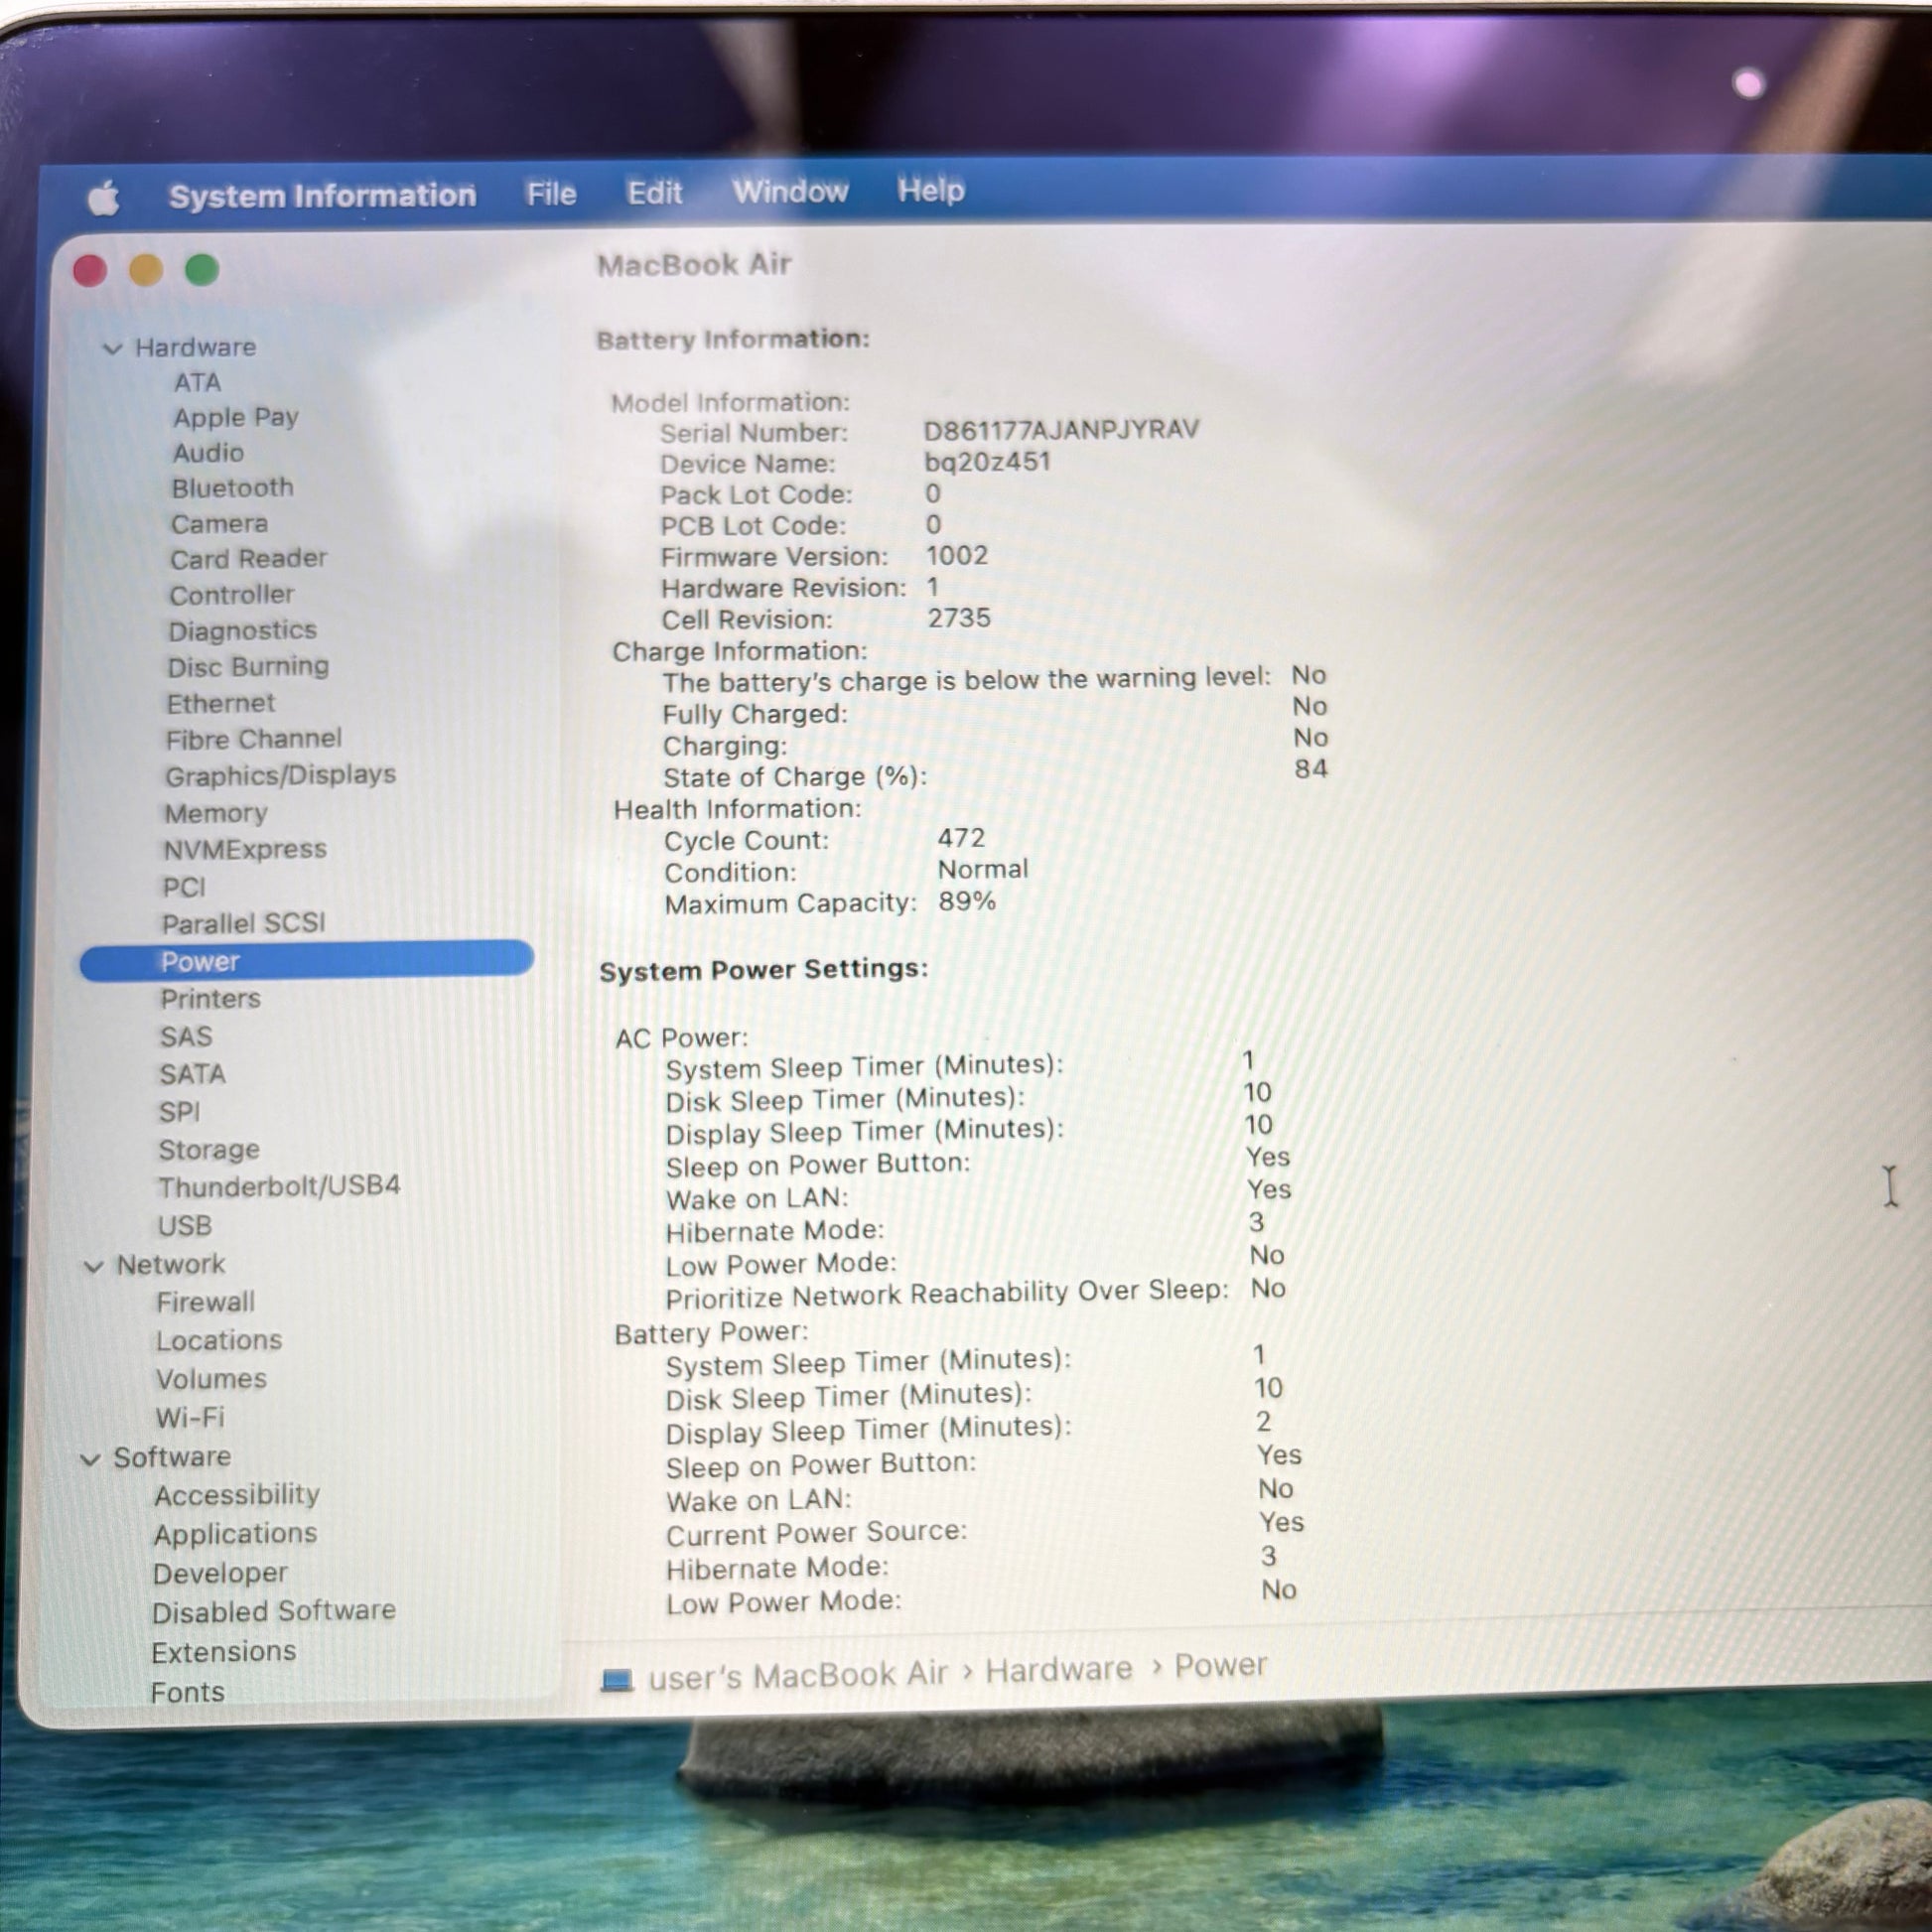1932x1932 pixels.
Task: Click user's MacBook Air in path bar
Action: pos(797,1675)
